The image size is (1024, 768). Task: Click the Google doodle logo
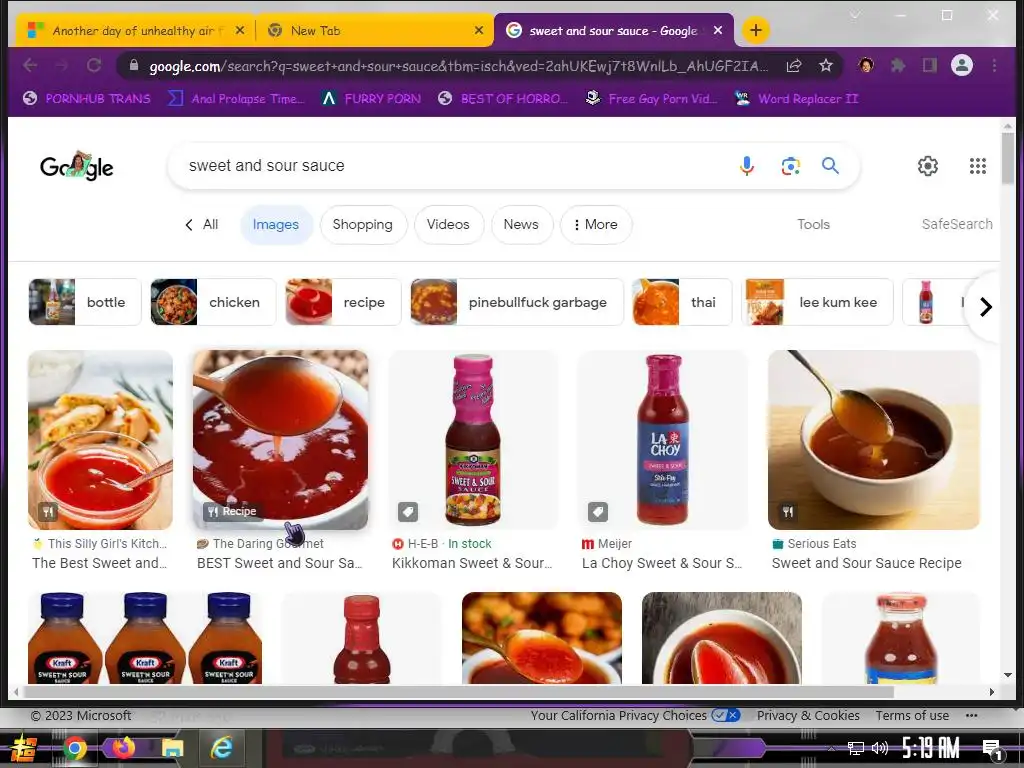tap(76, 166)
